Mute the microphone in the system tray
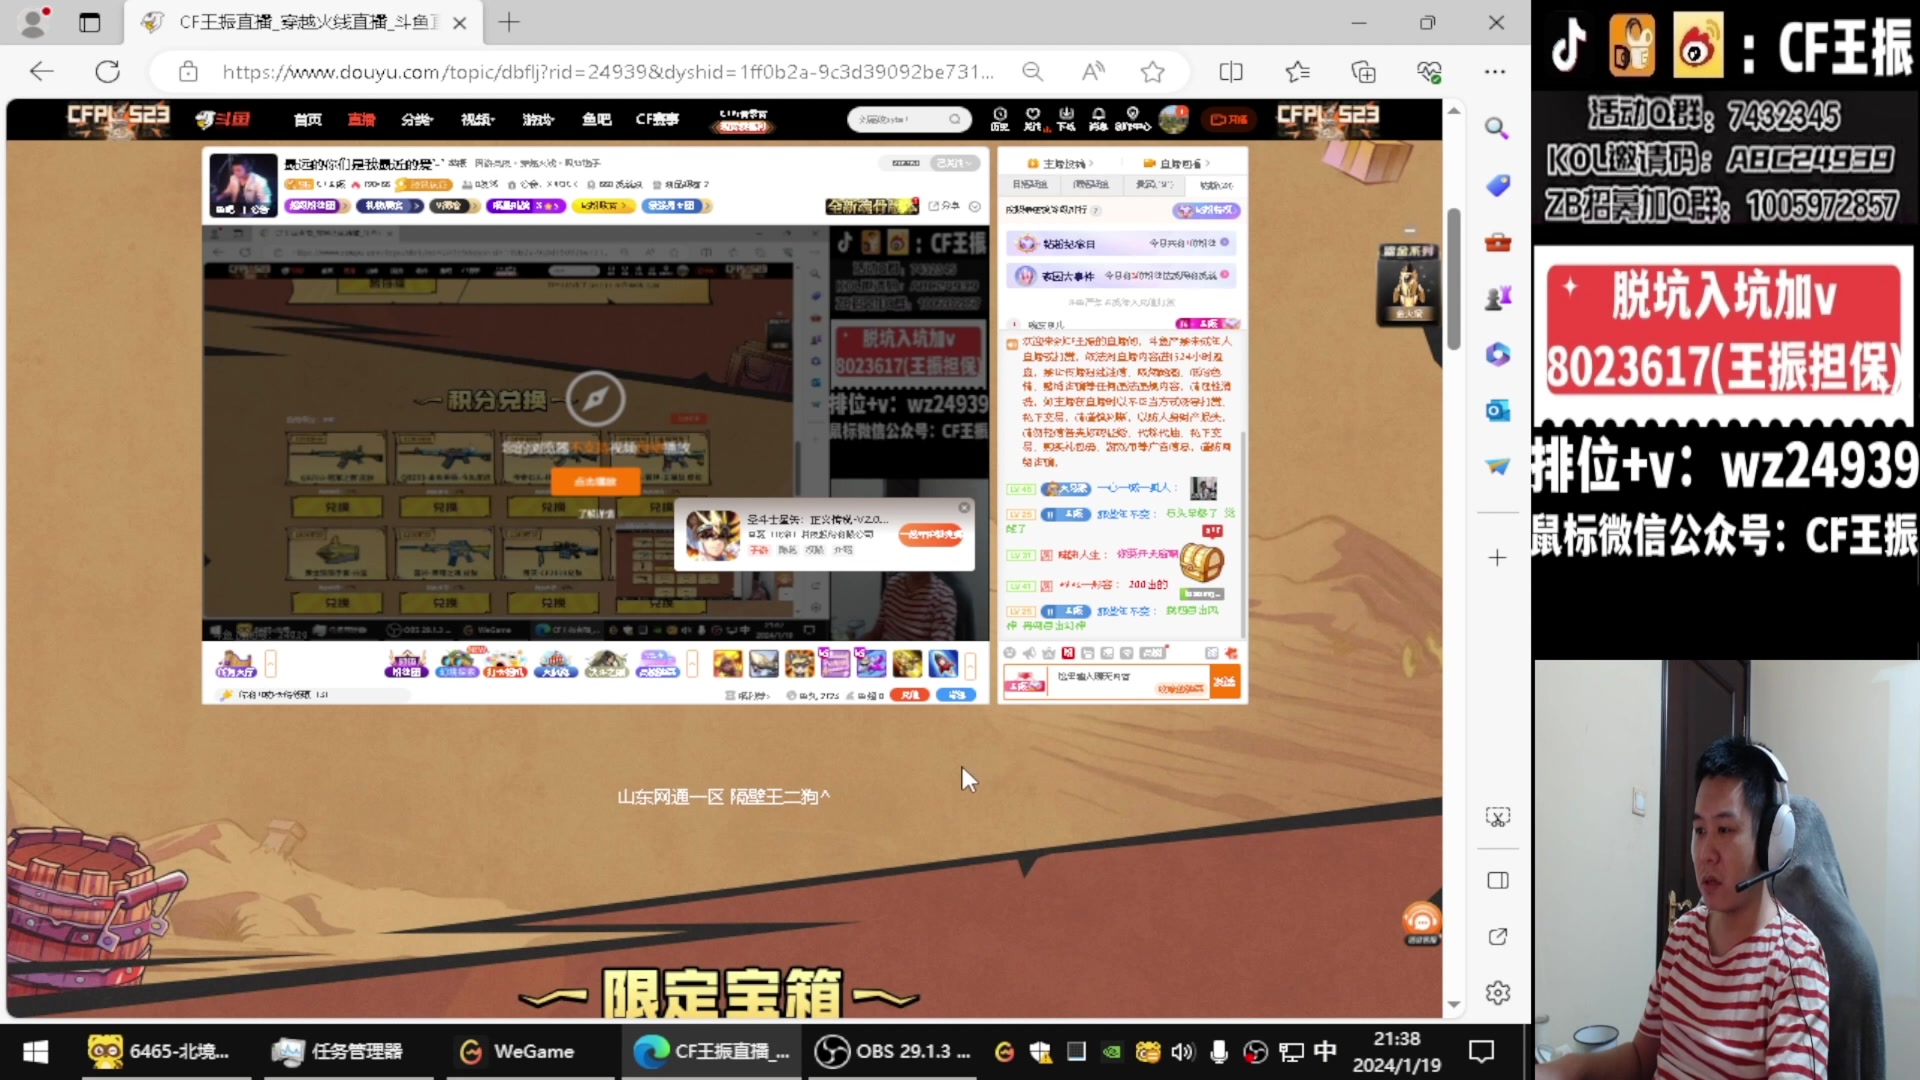Viewport: 1920px width, 1080px height. (x=1219, y=1051)
